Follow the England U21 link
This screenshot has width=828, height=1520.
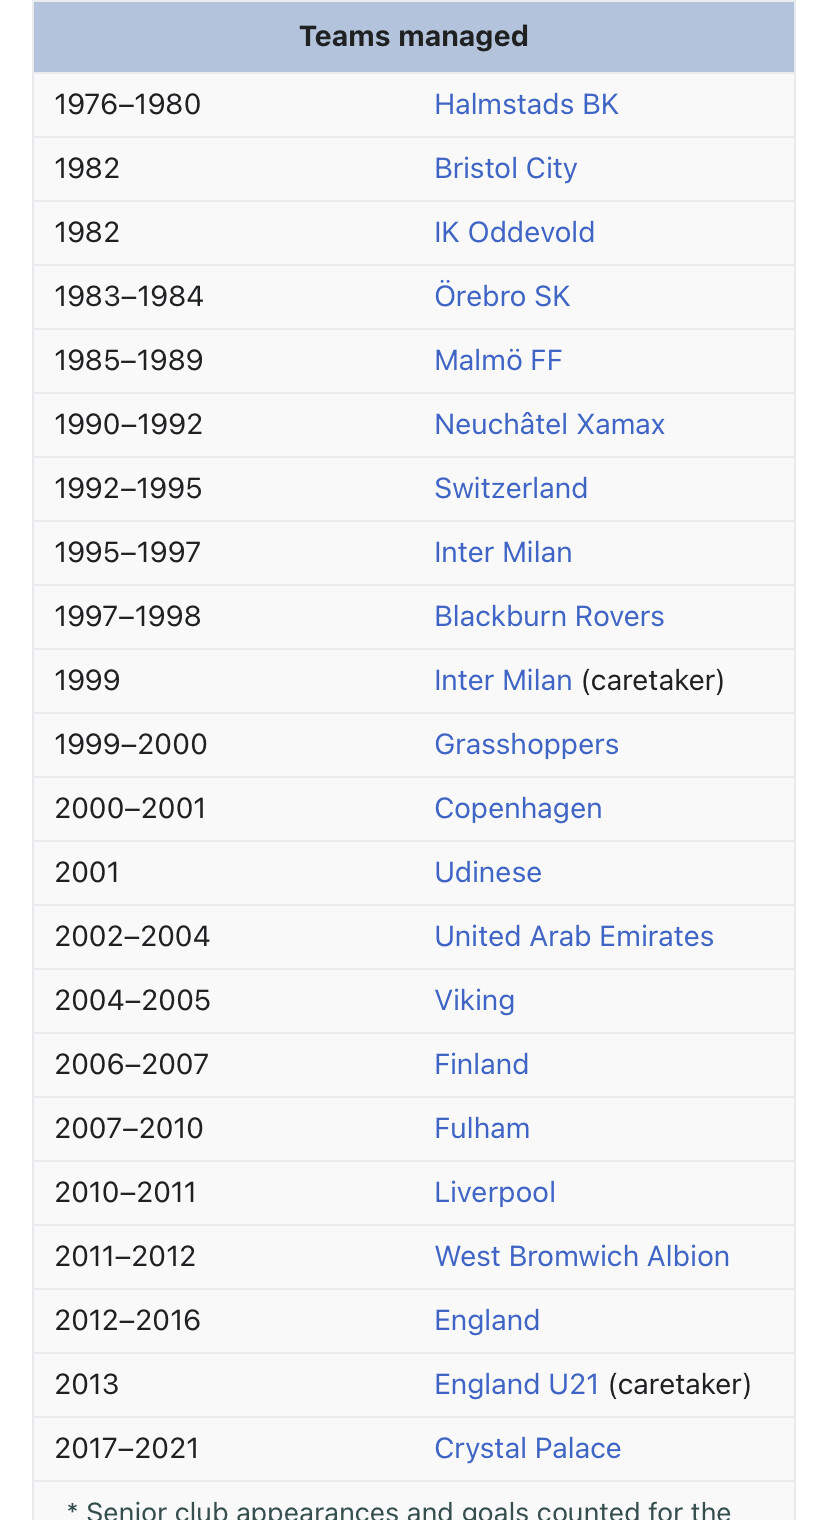[517, 1384]
